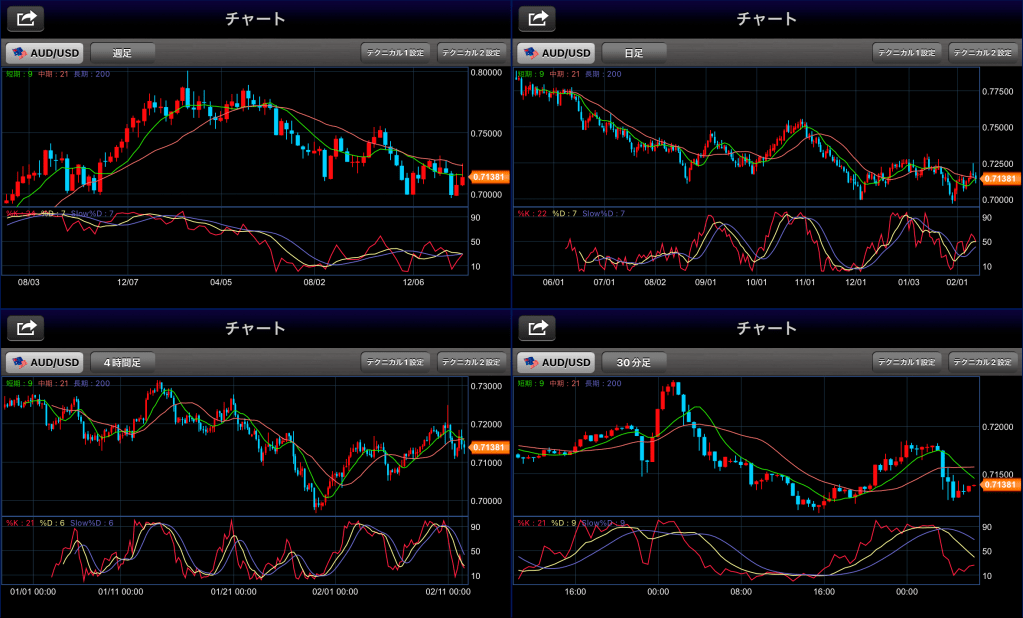Viewport: 1023px width, 618px height.
Task: Tap the share icon above the 4時間足 chart
Action: coord(27,327)
